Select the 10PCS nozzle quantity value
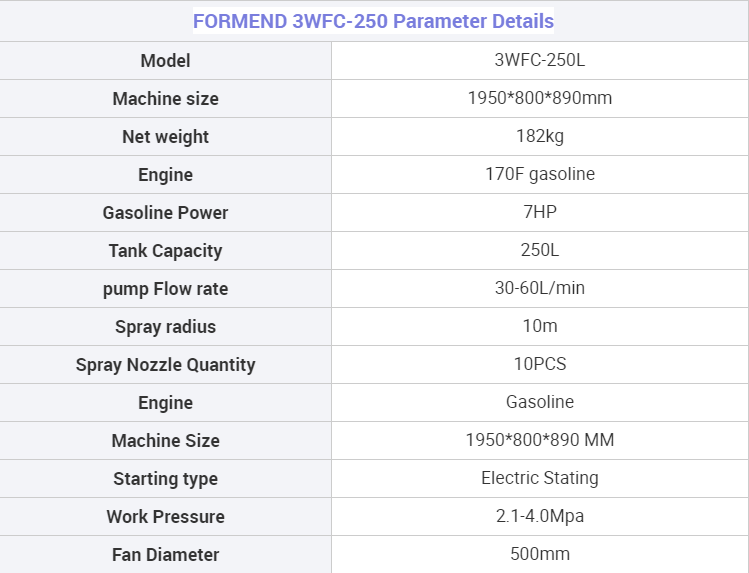Image resolution: width=749 pixels, height=573 pixels. pos(540,364)
